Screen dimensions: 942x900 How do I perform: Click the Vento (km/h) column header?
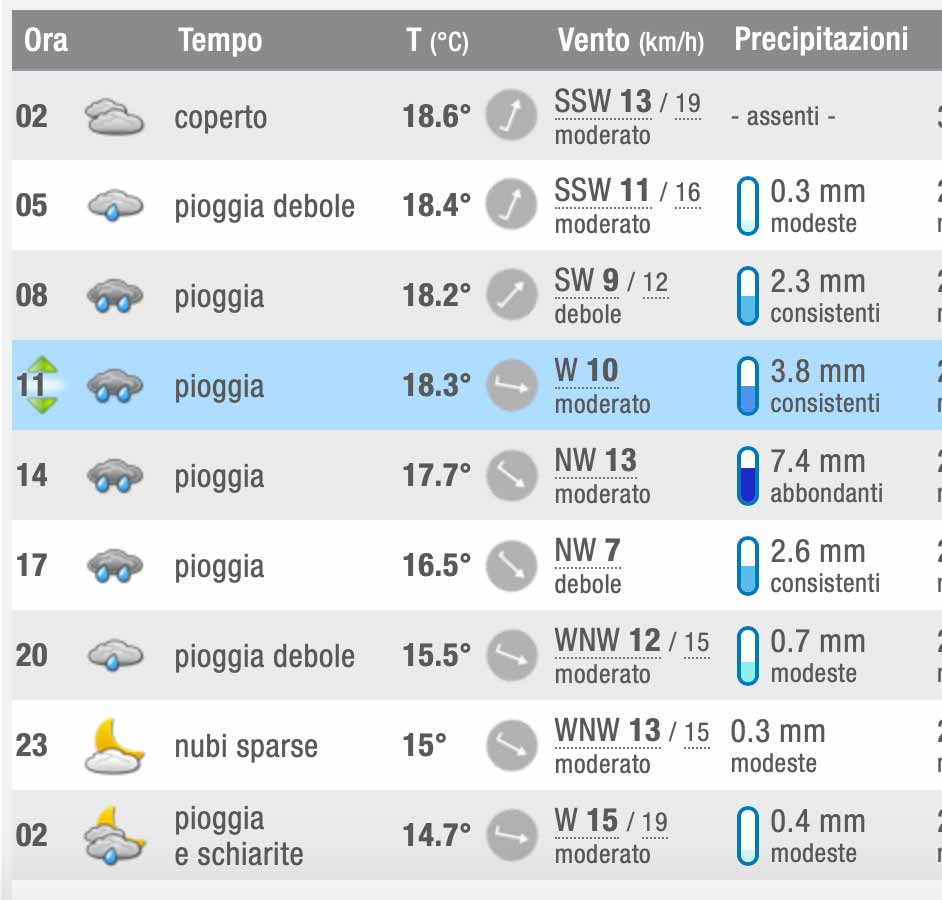630,41
